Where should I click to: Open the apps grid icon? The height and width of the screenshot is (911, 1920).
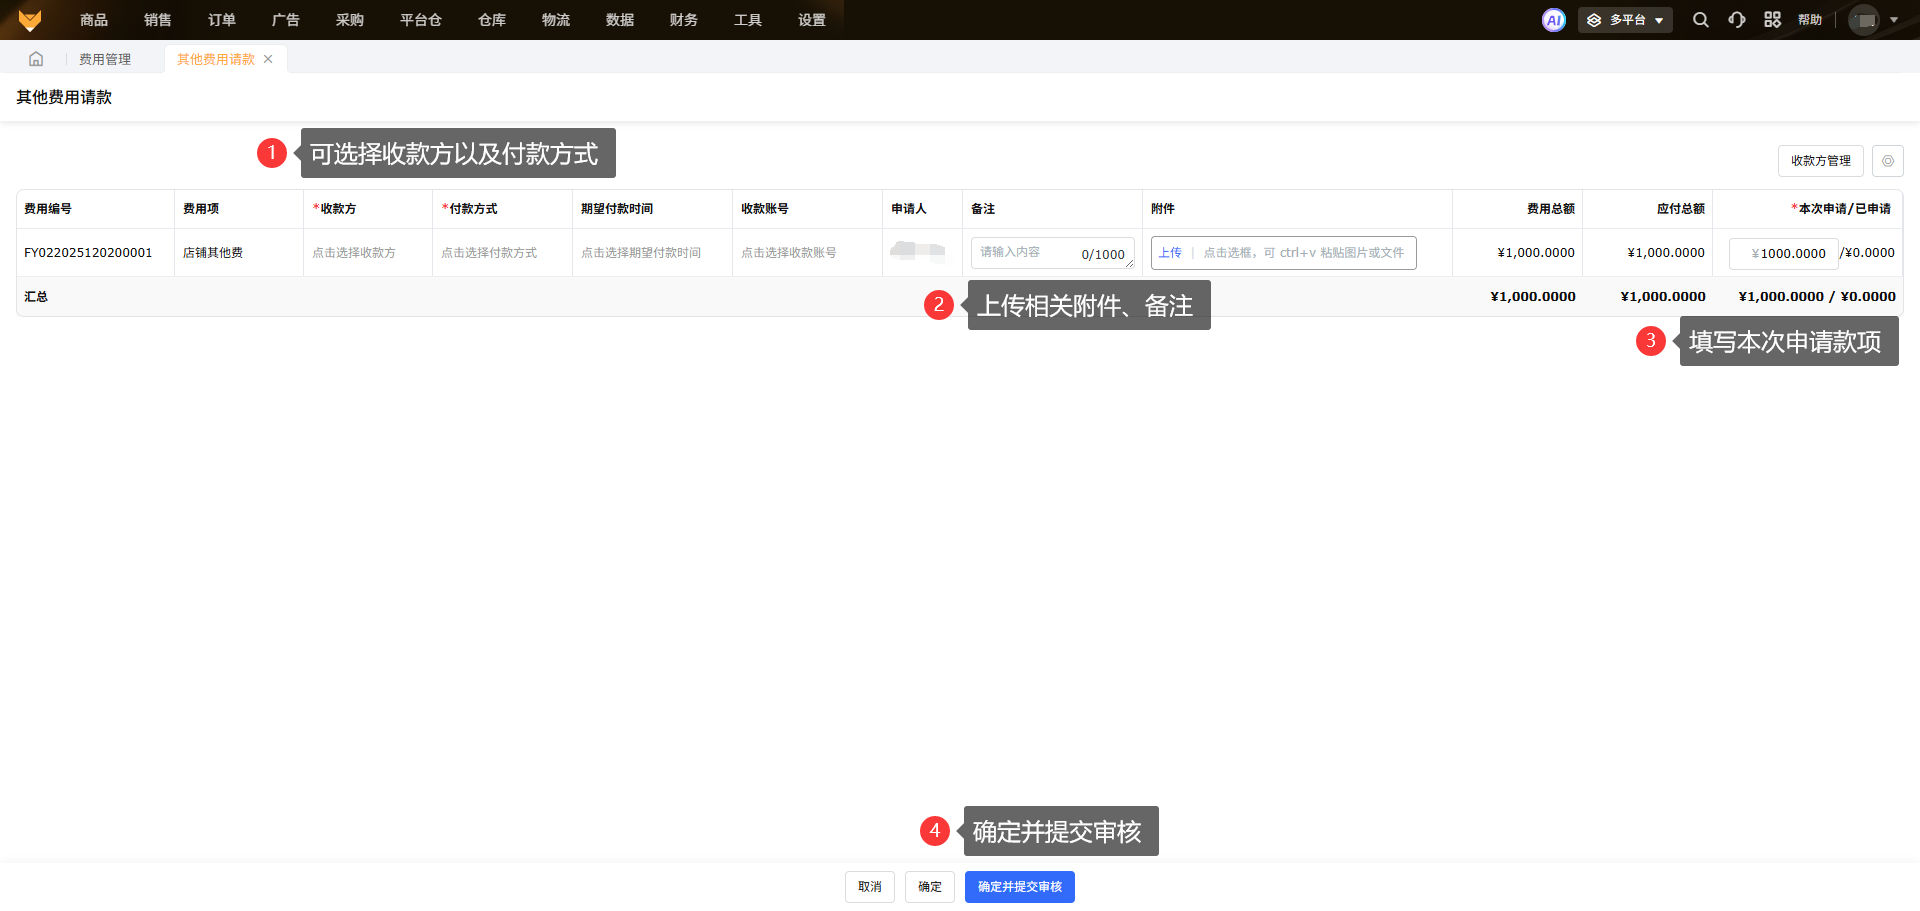point(1772,20)
